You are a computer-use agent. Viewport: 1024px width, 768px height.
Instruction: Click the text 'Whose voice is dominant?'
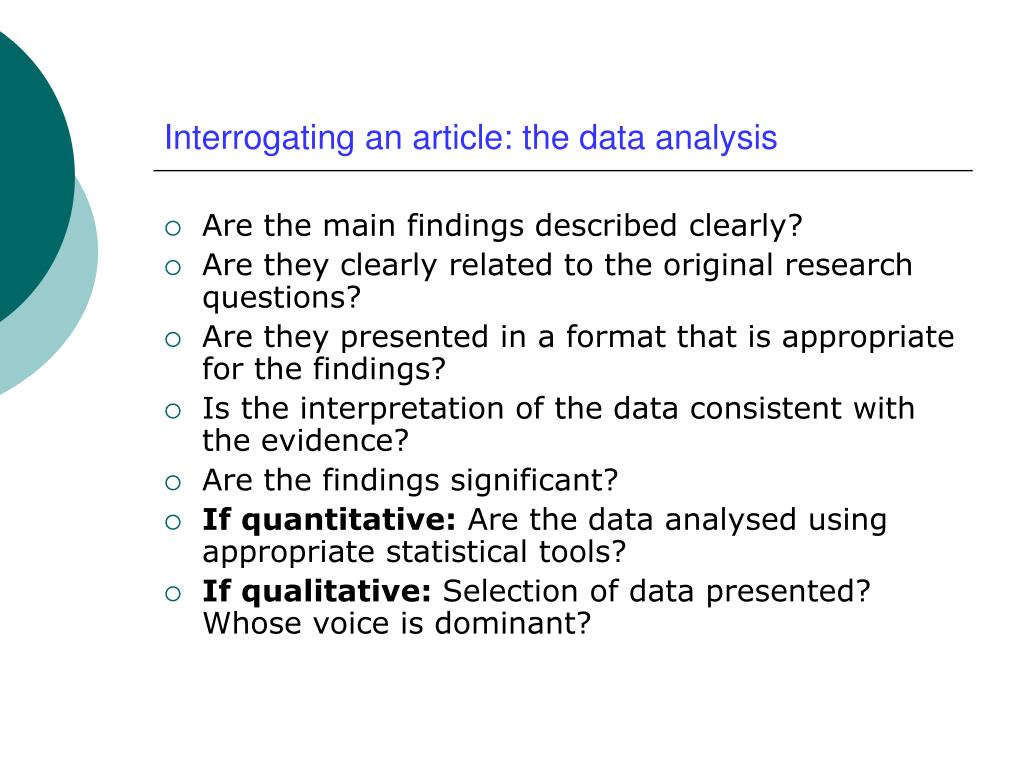coord(397,624)
